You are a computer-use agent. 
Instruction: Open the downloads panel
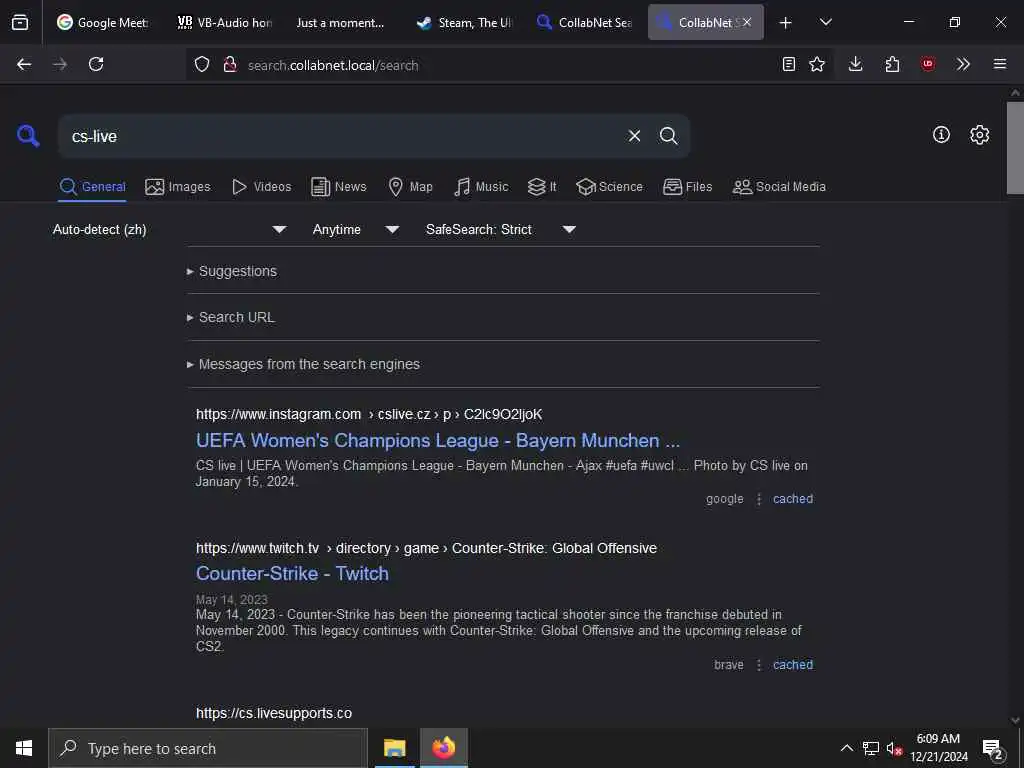click(x=856, y=64)
